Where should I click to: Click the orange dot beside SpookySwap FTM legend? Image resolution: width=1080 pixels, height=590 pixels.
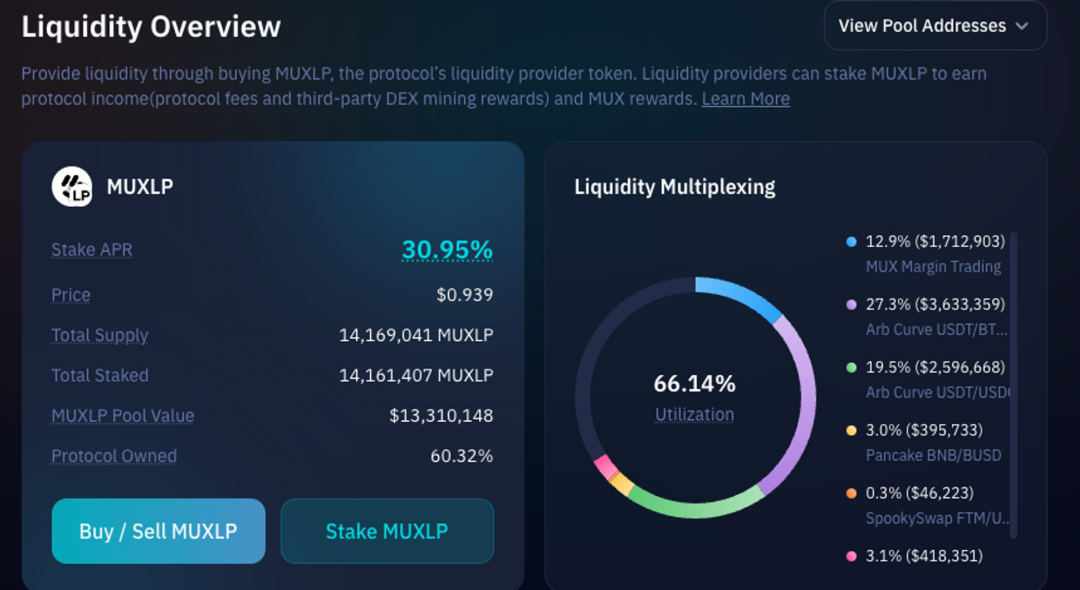849,492
